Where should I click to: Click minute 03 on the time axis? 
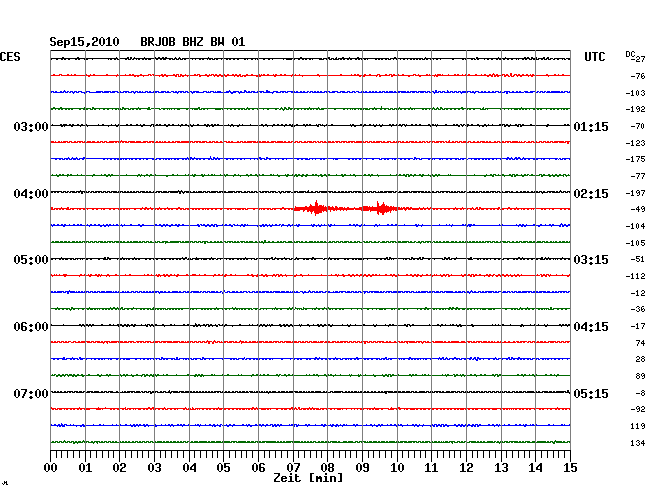click(x=154, y=468)
